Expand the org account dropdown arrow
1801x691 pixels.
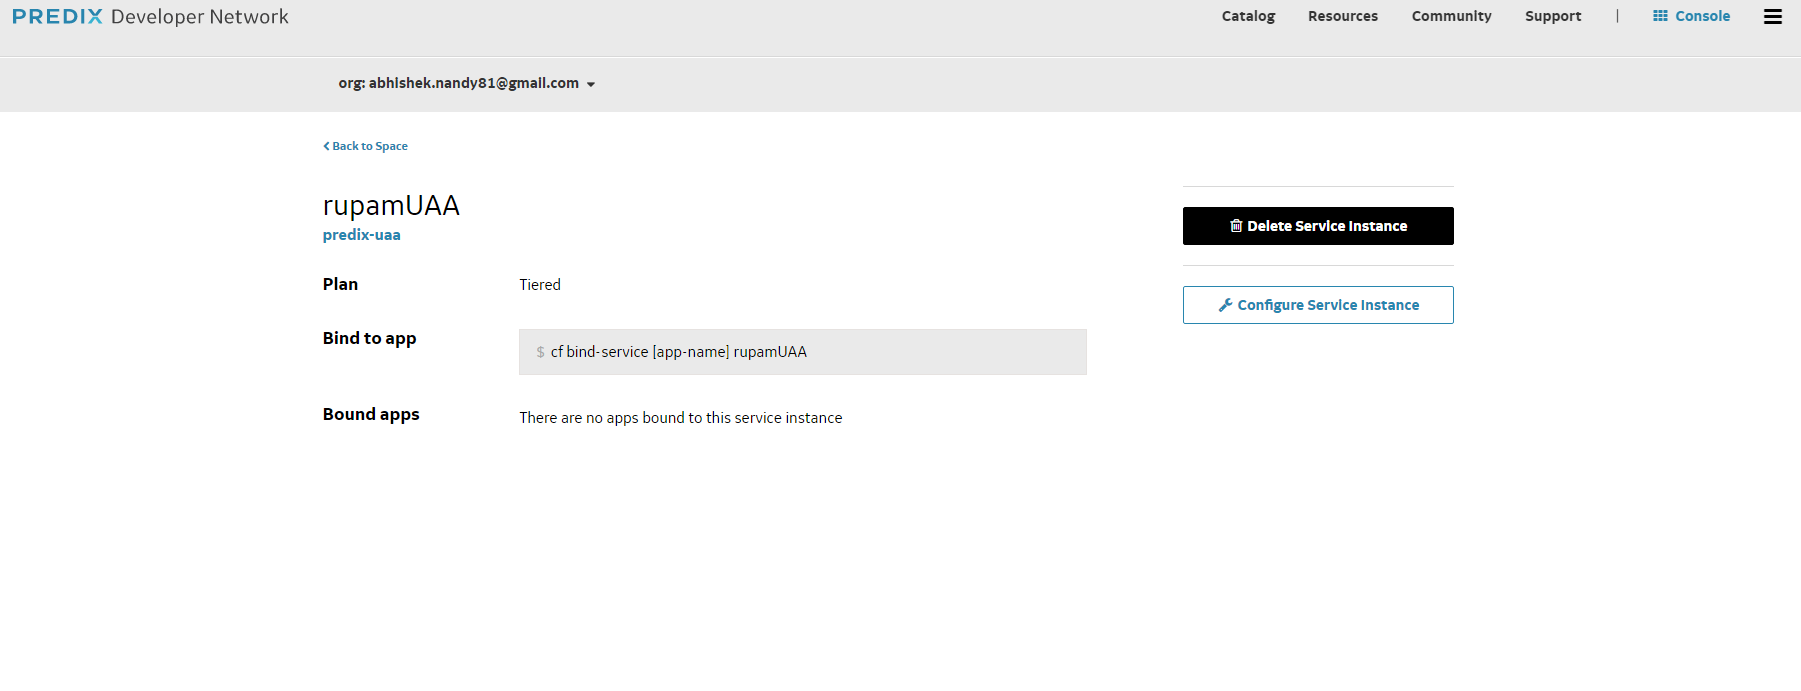591,84
